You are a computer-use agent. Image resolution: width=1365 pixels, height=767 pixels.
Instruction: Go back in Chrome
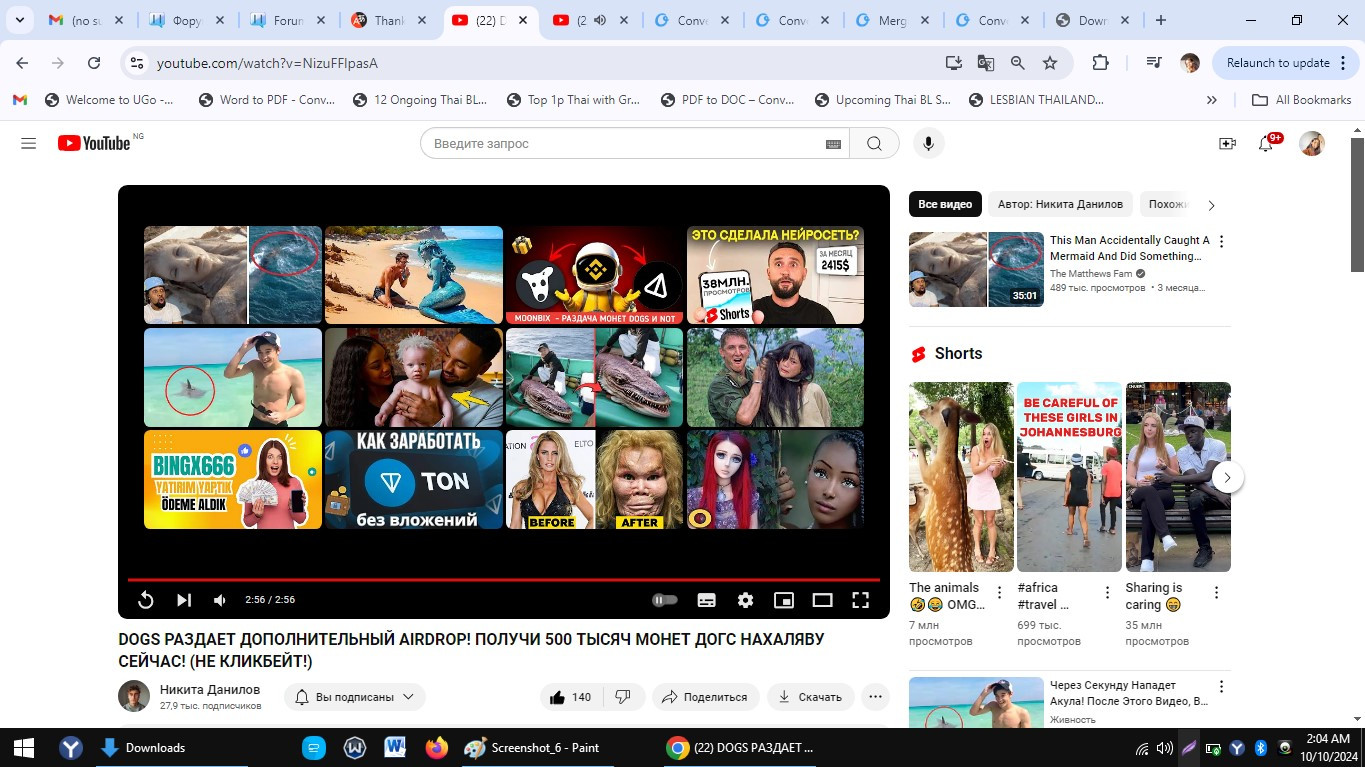pyautogui.click(x=22, y=62)
